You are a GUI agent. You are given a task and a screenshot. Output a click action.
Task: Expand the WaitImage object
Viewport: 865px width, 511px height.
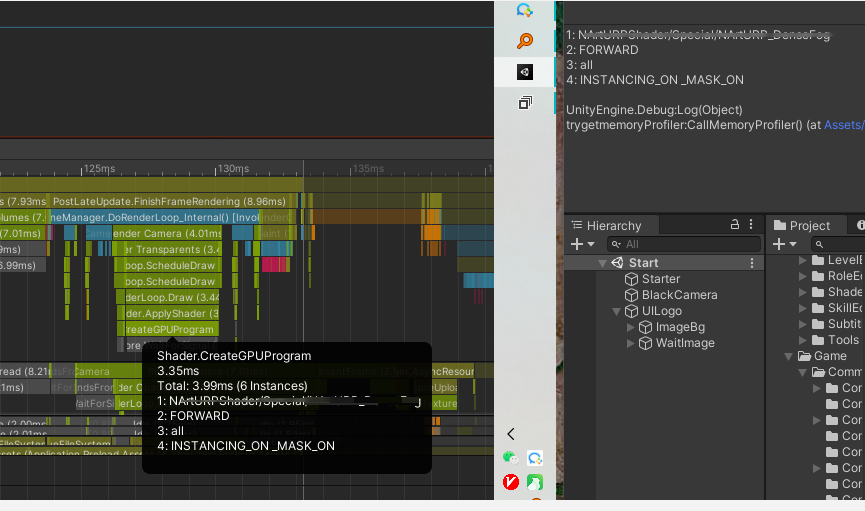[631, 343]
